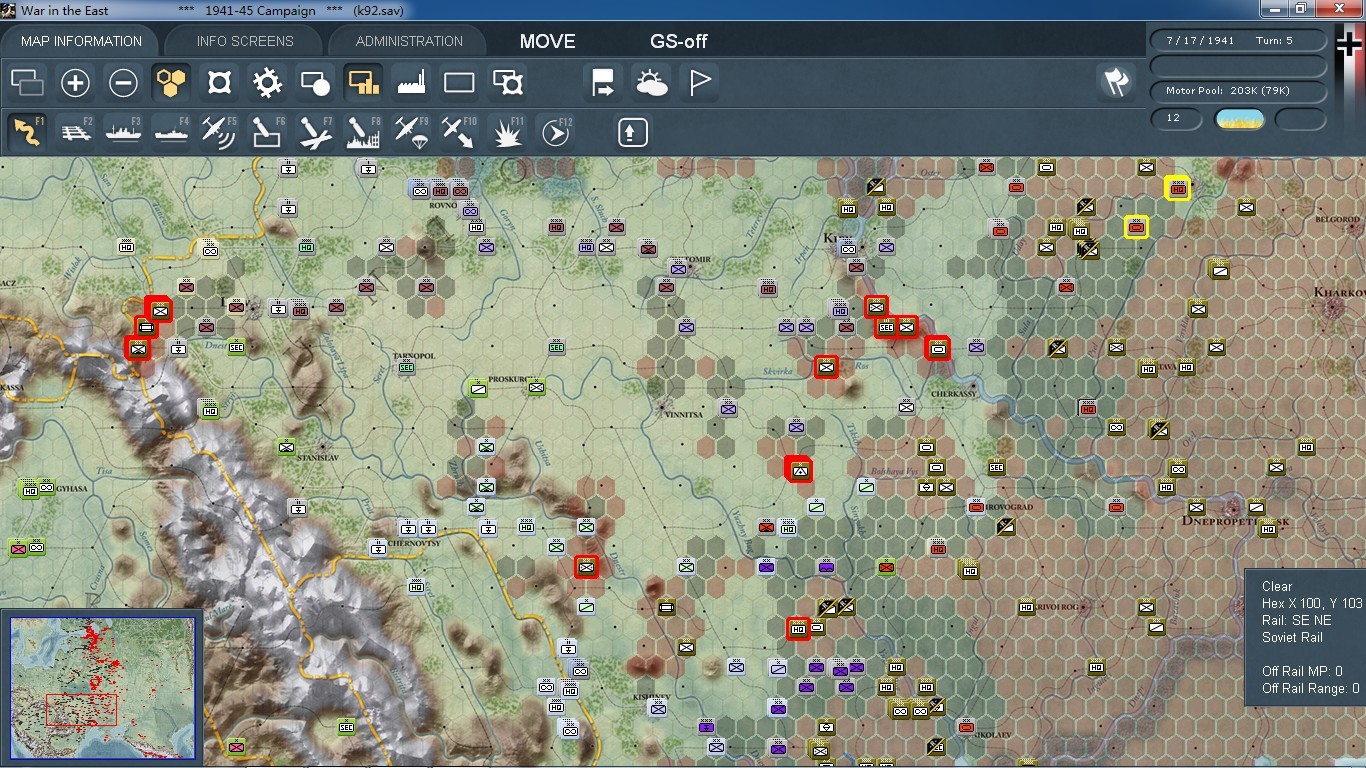Toggle the highlighted yellow bar-chart icon
The image size is (1366, 768).
tap(363, 83)
